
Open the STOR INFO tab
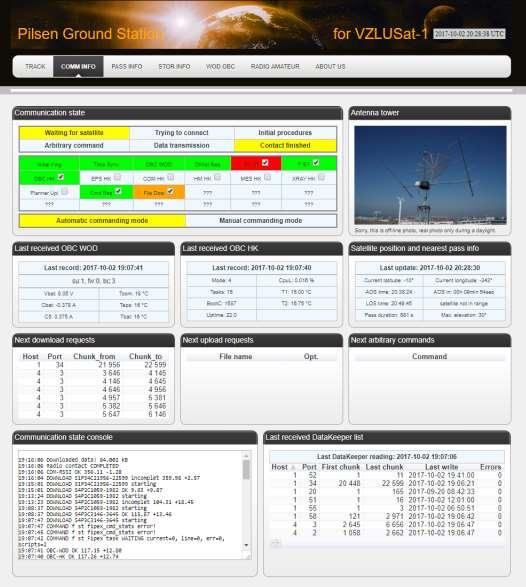[174, 67]
